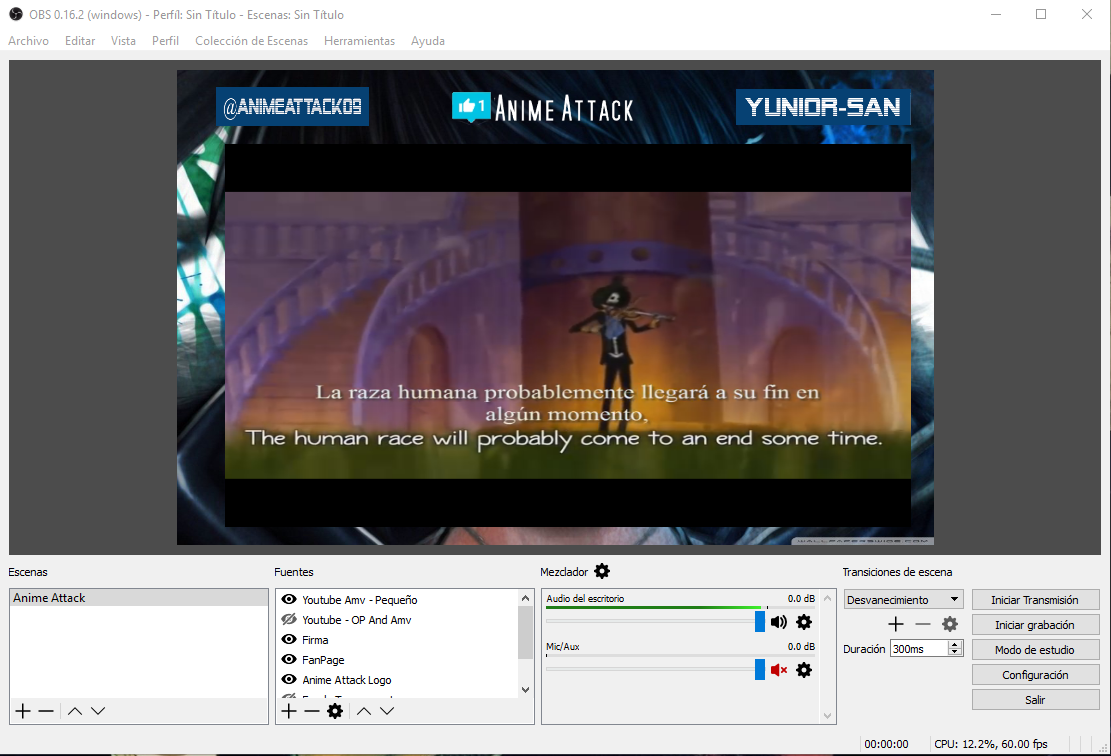
Task: Click the video preview canvas
Action: click(x=556, y=308)
